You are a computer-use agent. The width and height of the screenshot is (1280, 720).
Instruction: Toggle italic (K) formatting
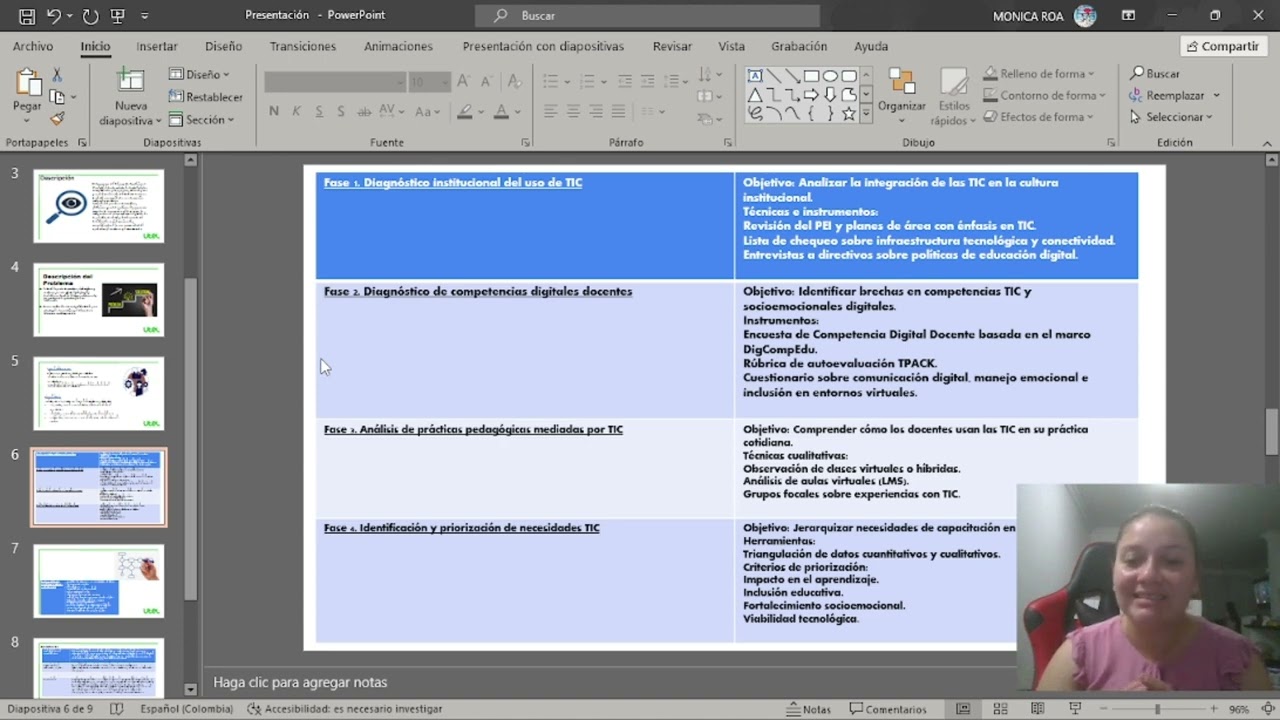(x=296, y=111)
